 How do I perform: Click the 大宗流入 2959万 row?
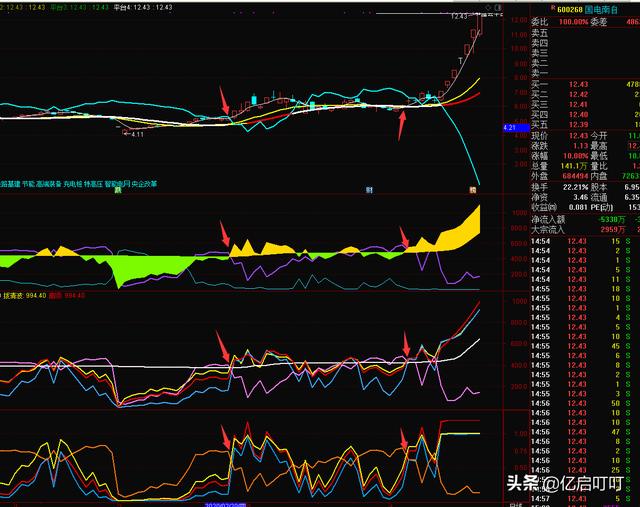(585, 230)
